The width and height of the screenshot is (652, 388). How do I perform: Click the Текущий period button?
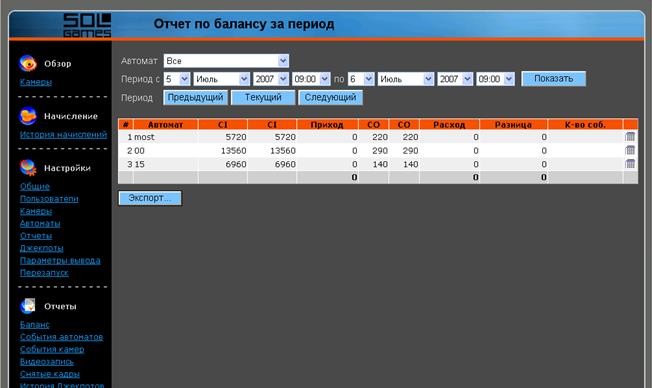263,97
